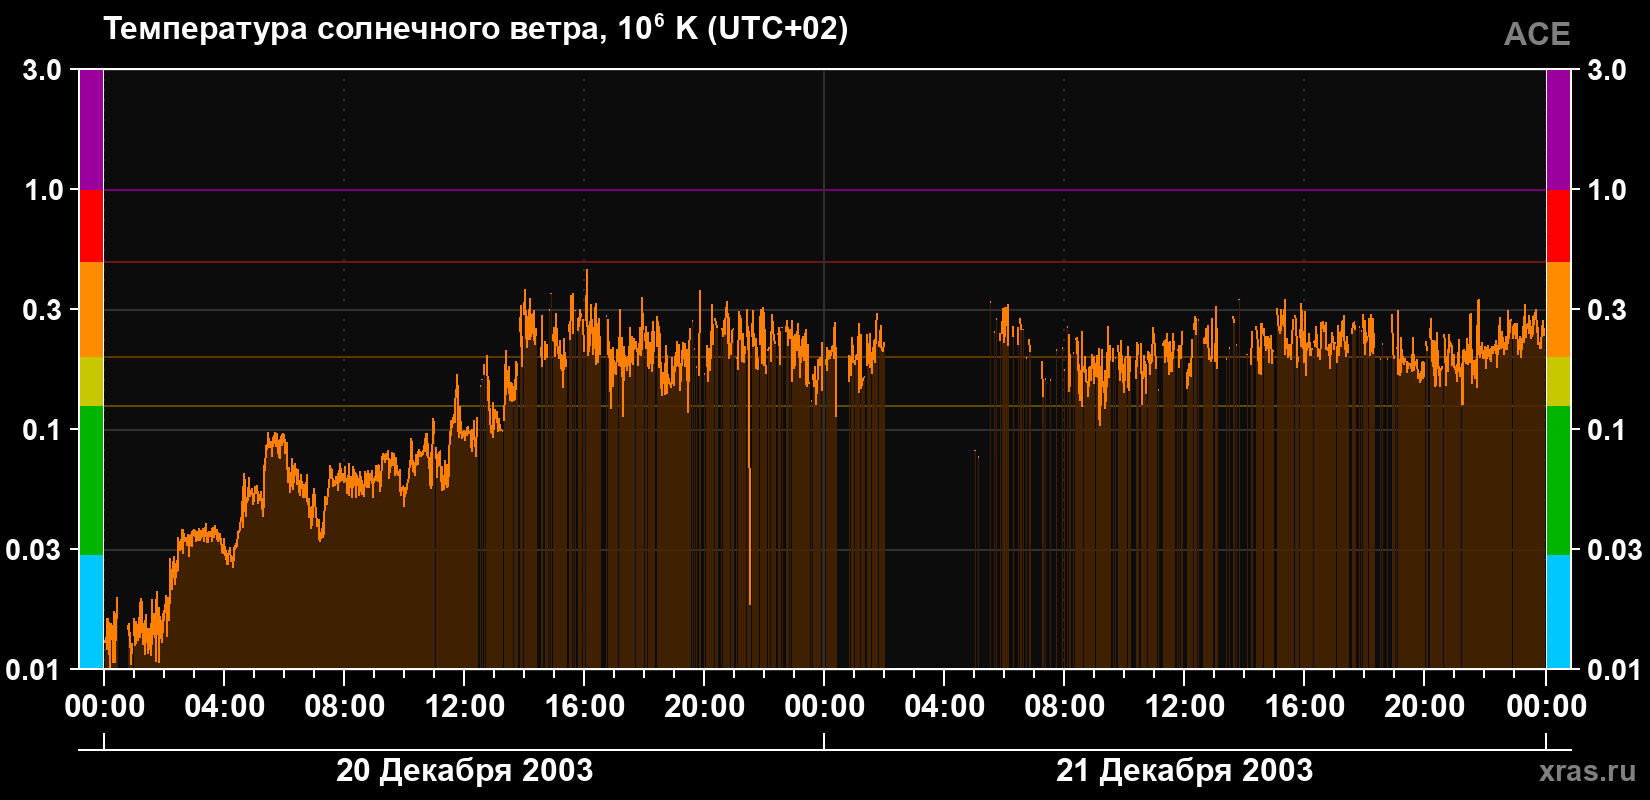Click the 08:00 tick on 20 Декабря
The width and height of the screenshot is (1650, 800).
click(344, 707)
